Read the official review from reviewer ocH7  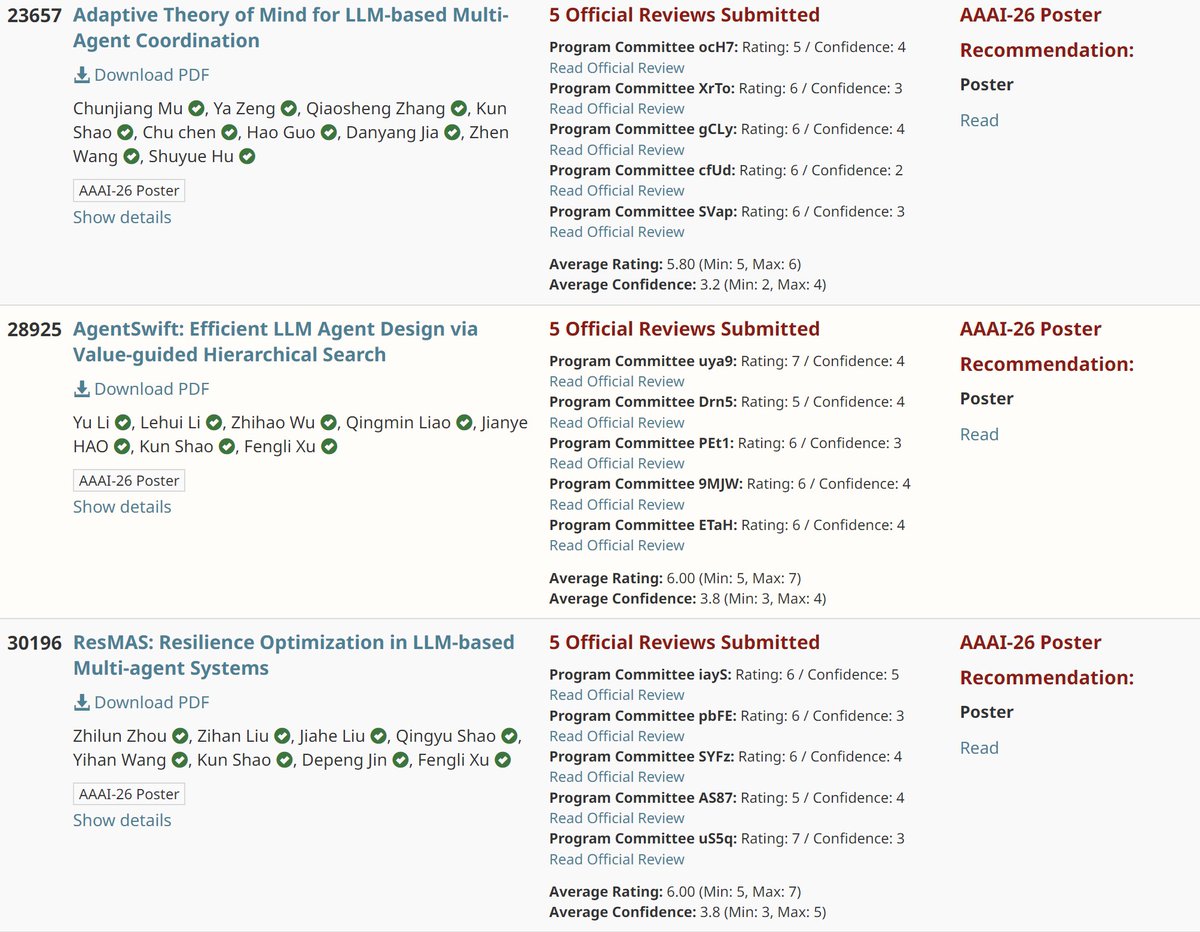click(616, 67)
